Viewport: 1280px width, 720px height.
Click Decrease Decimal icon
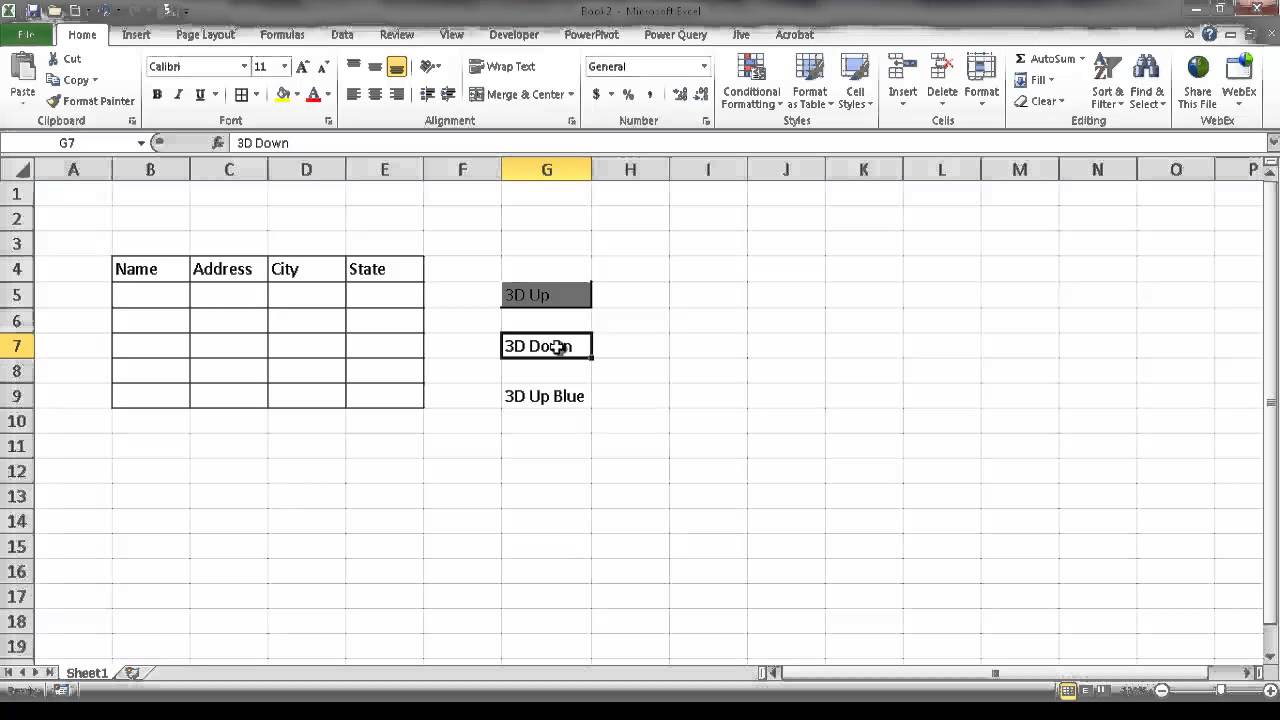[x=700, y=95]
